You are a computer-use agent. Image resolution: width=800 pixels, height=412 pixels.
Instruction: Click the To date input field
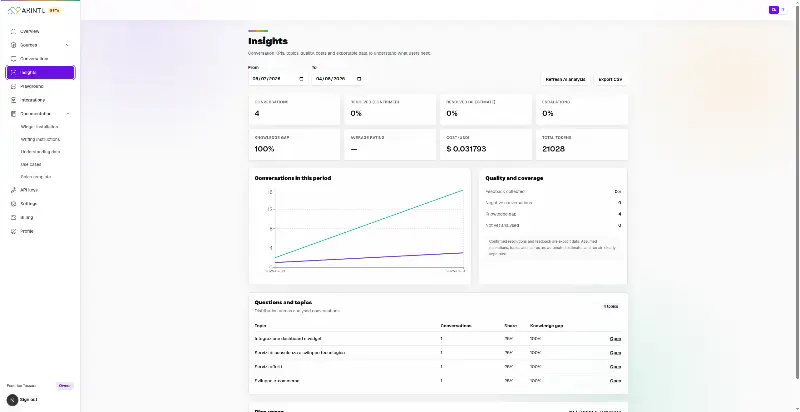[x=338, y=79]
